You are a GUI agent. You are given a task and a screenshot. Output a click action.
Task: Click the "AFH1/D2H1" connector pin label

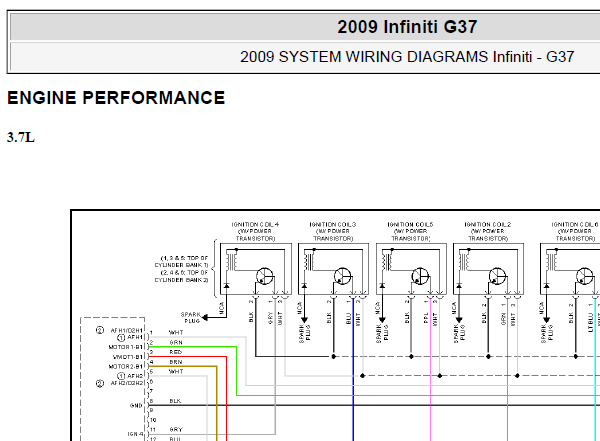127,330
